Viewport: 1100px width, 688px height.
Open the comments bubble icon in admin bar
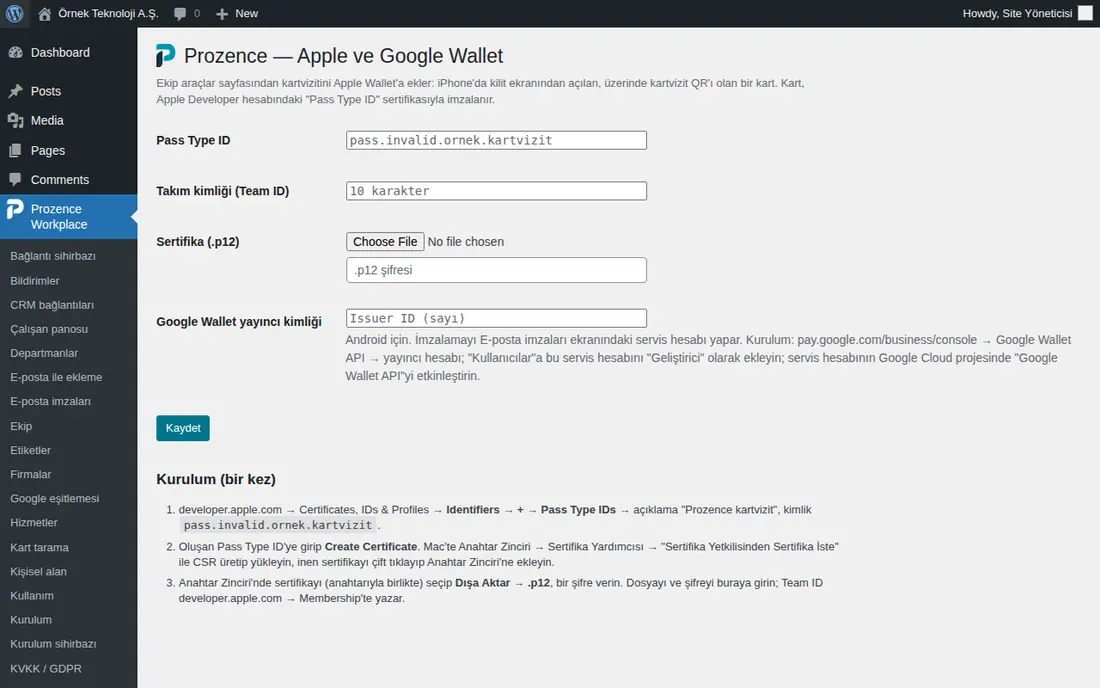(x=180, y=14)
